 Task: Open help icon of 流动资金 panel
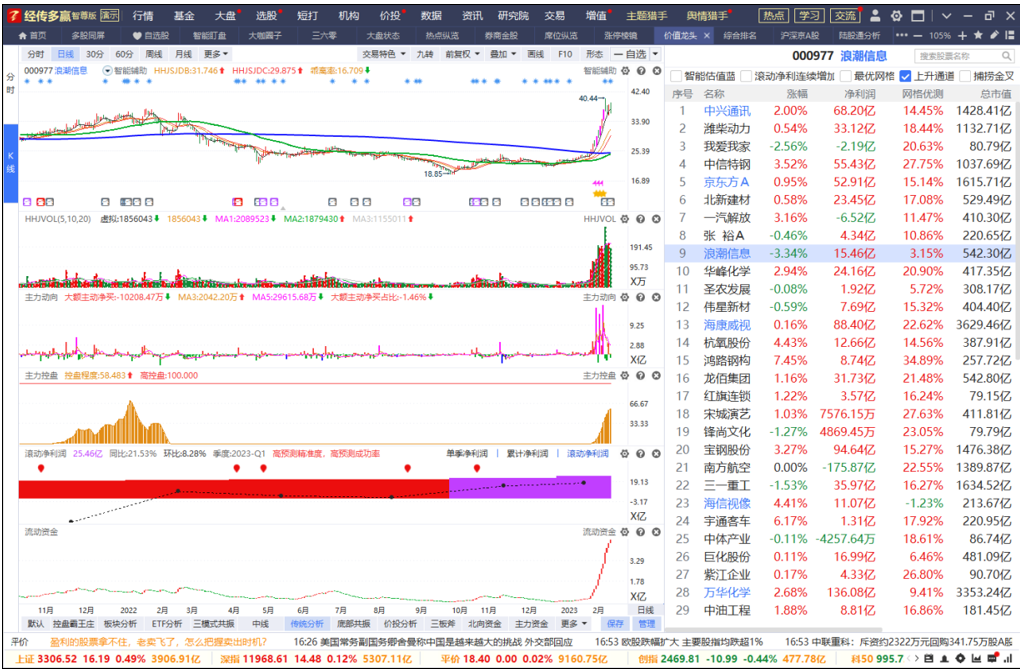coord(641,532)
